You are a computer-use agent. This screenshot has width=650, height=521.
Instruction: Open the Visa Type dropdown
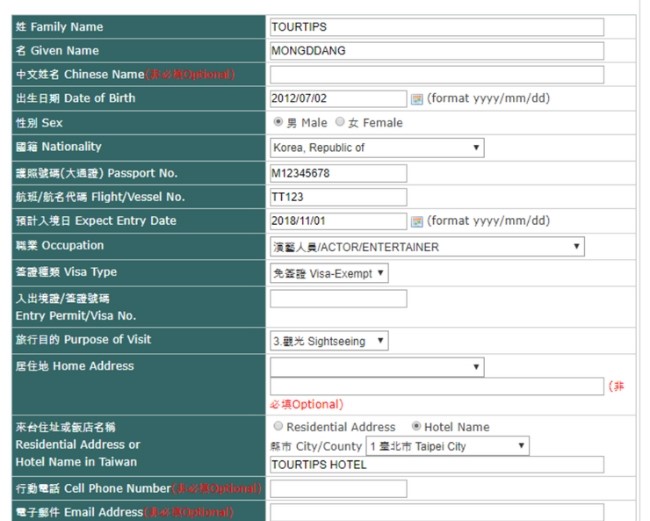(329, 274)
